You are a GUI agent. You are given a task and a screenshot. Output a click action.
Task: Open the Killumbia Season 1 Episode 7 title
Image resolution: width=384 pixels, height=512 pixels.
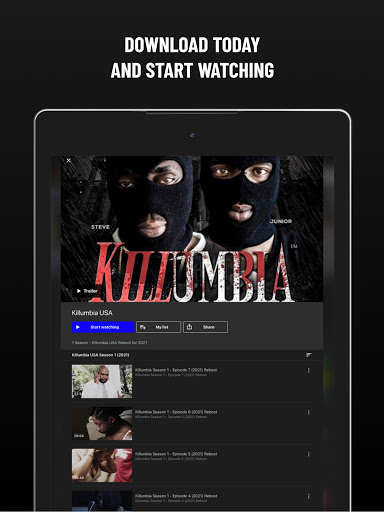click(176, 370)
